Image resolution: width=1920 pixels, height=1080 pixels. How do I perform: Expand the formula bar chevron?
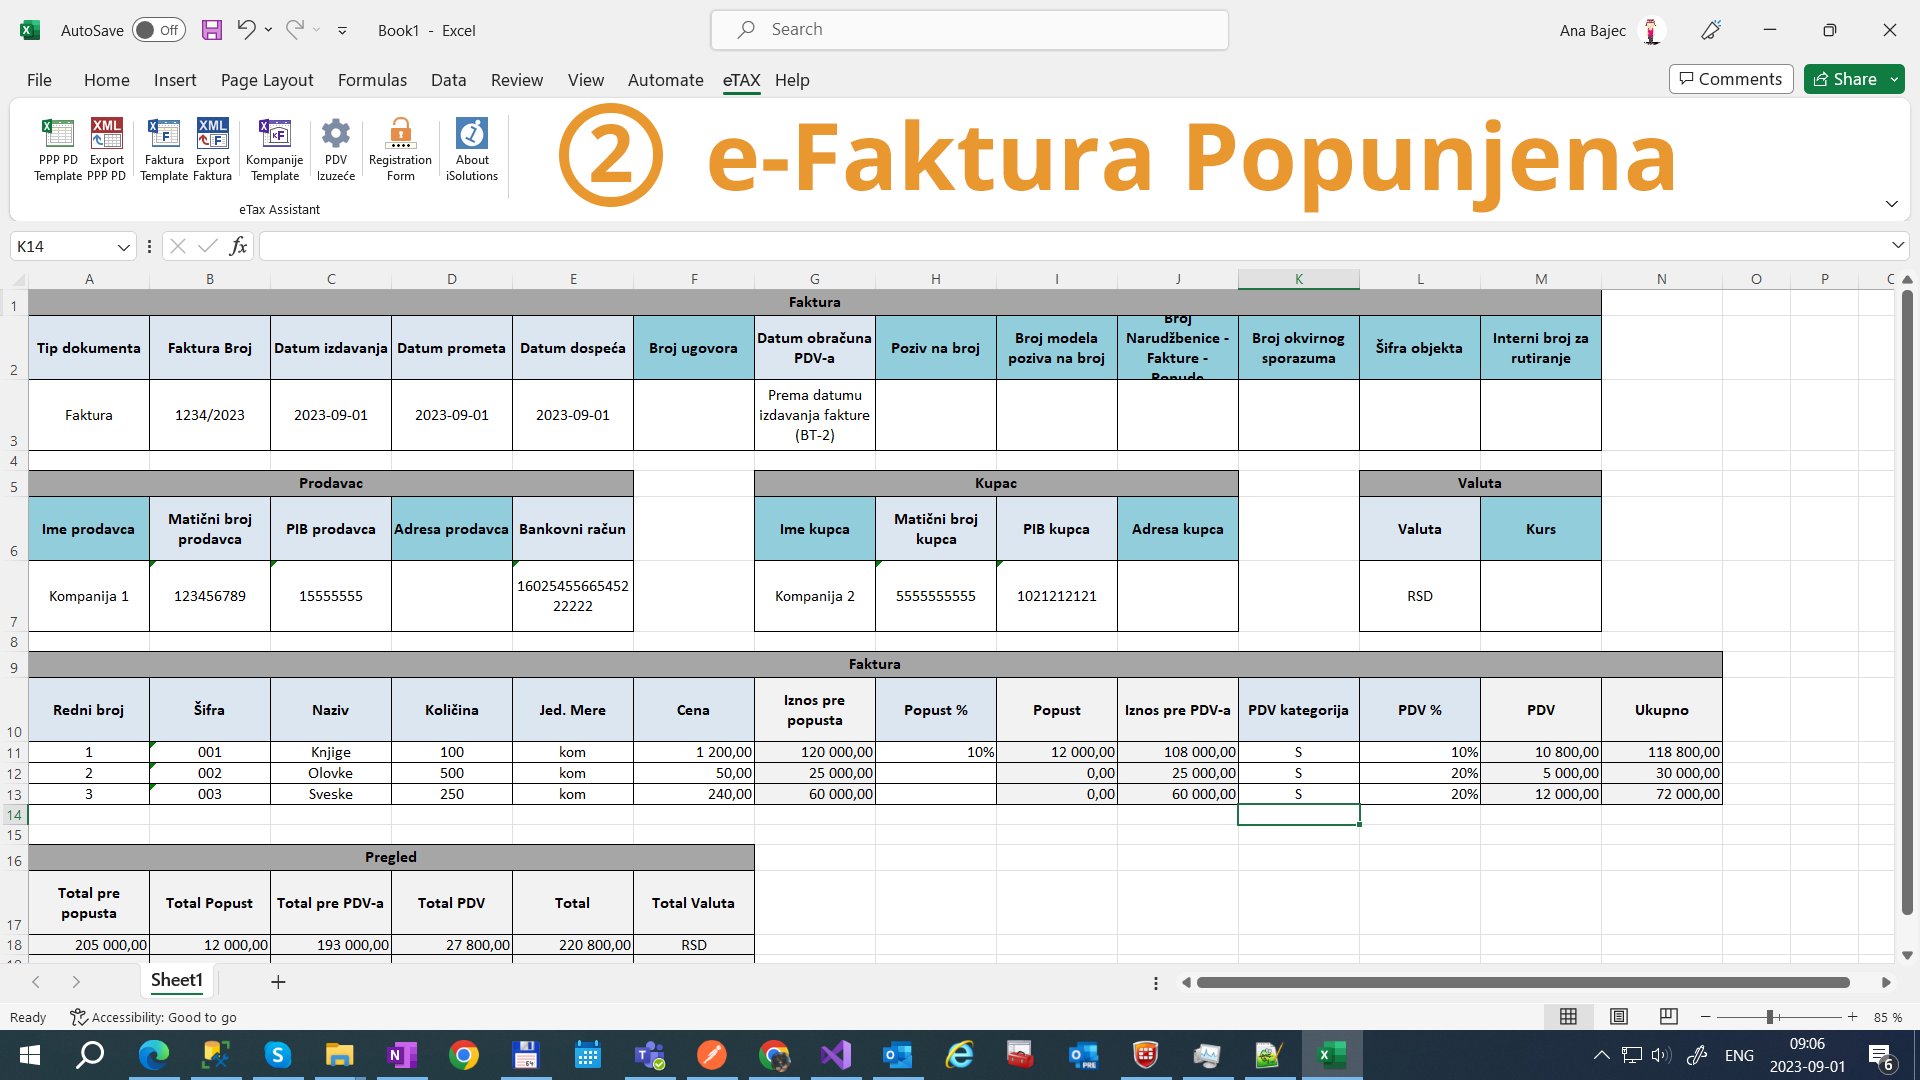(x=1897, y=246)
